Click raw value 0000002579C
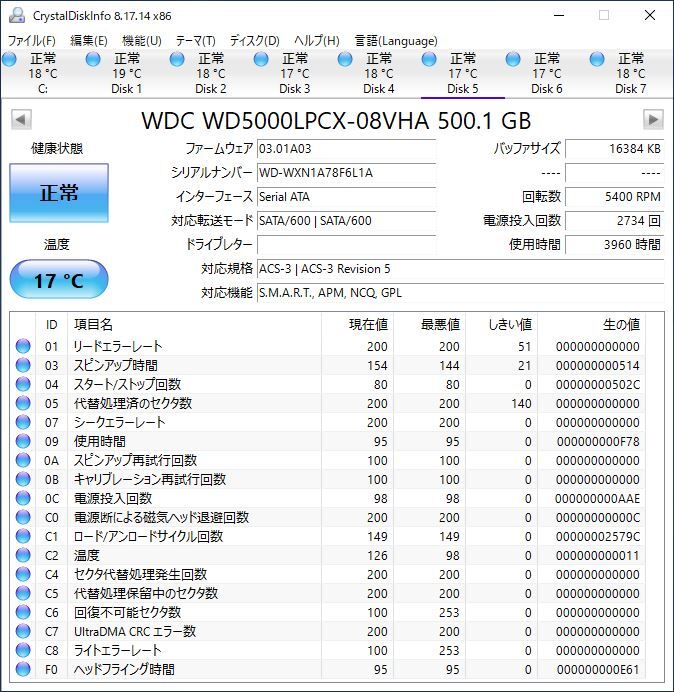The image size is (674, 692). pyautogui.click(x=598, y=537)
